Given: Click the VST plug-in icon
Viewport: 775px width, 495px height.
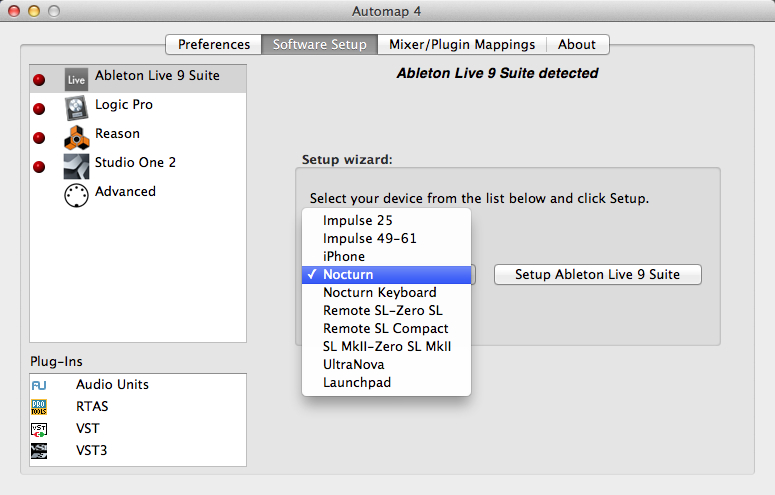Looking at the screenshot, I should pyautogui.click(x=39, y=429).
